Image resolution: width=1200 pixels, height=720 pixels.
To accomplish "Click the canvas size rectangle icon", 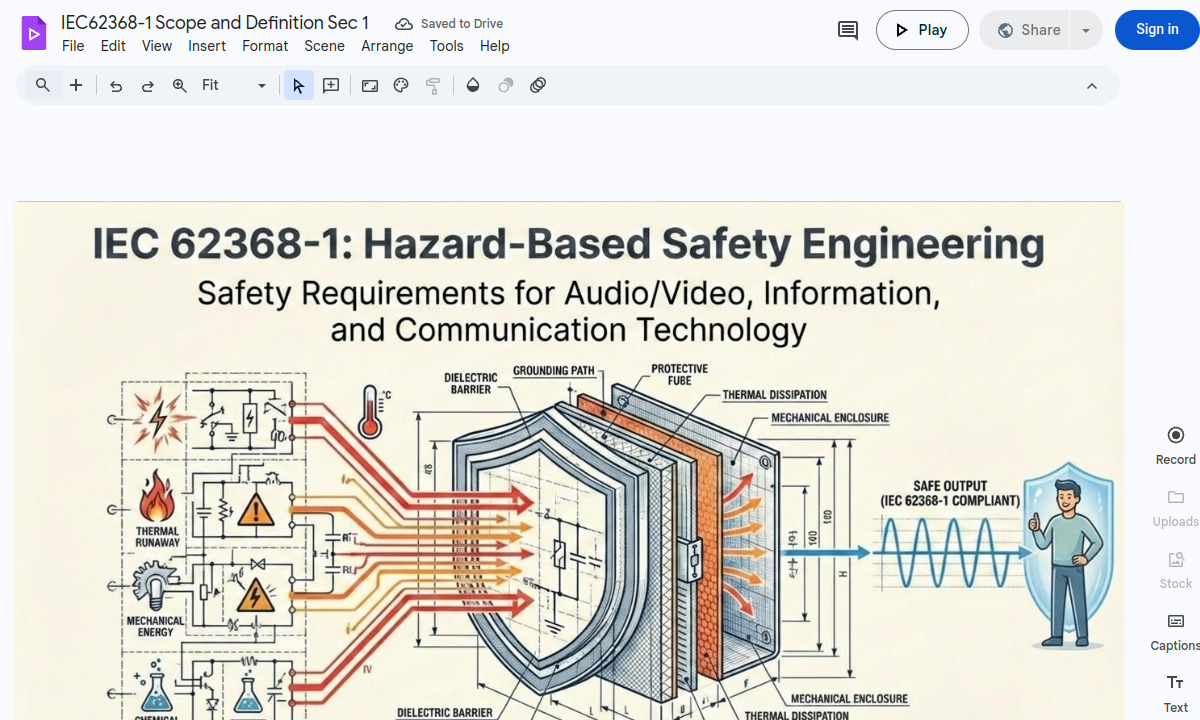I will (x=370, y=86).
